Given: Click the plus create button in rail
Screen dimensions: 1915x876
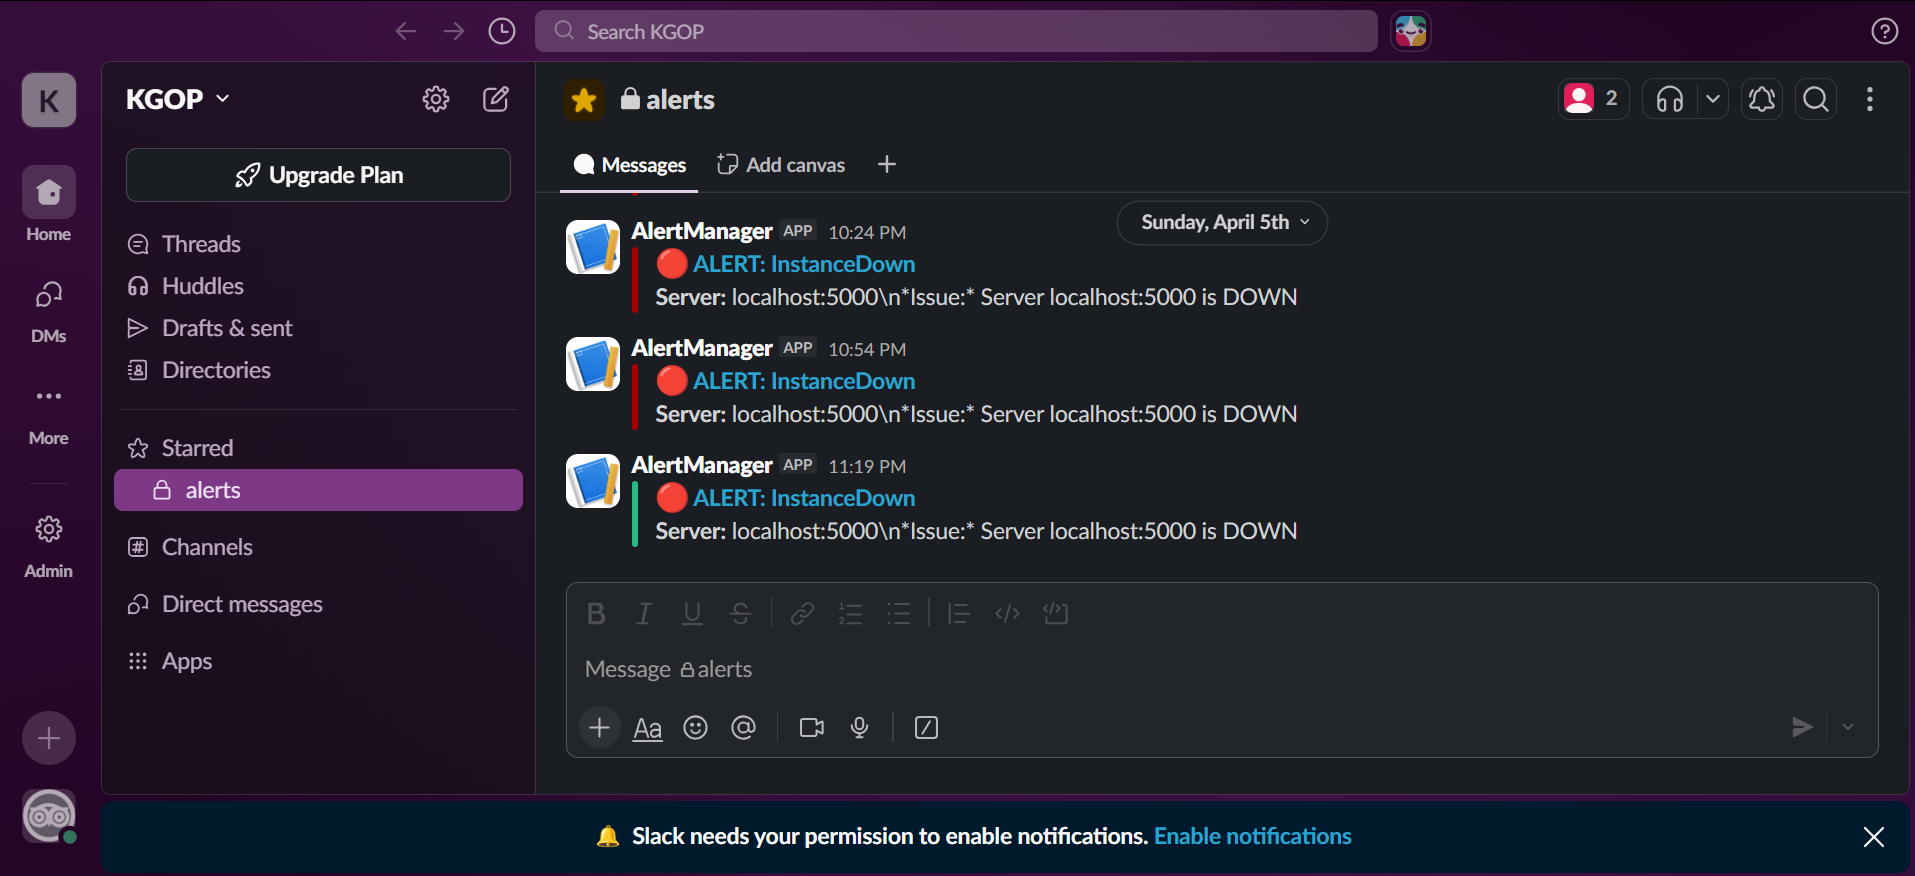Looking at the screenshot, I should [x=49, y=738].
